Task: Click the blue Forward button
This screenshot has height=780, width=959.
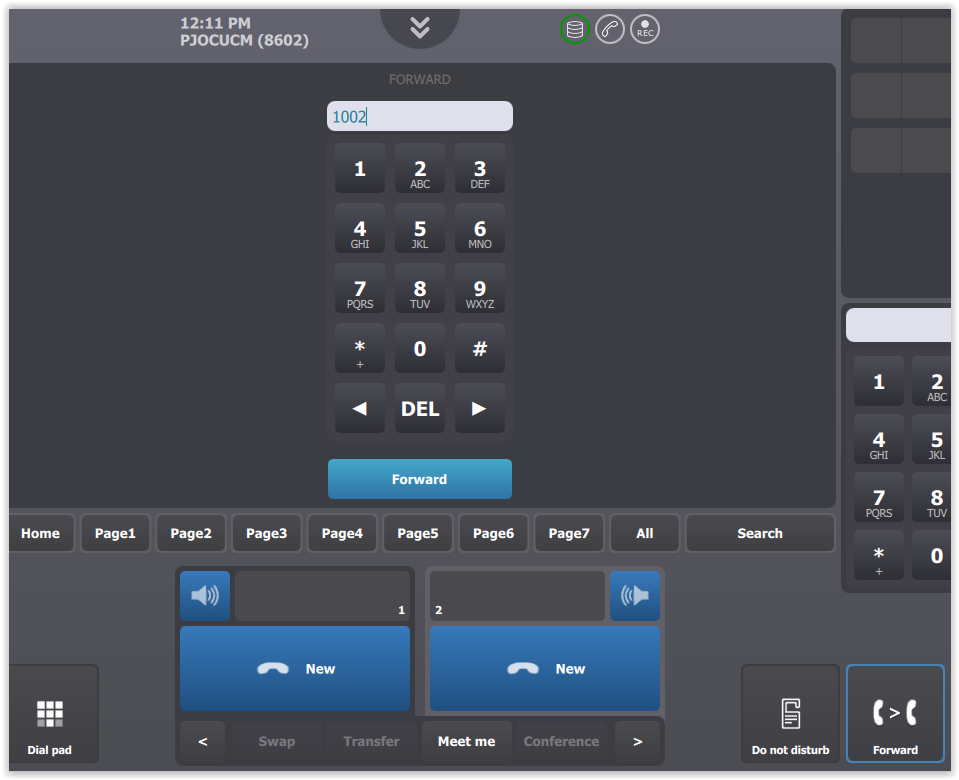Action: 420,479
